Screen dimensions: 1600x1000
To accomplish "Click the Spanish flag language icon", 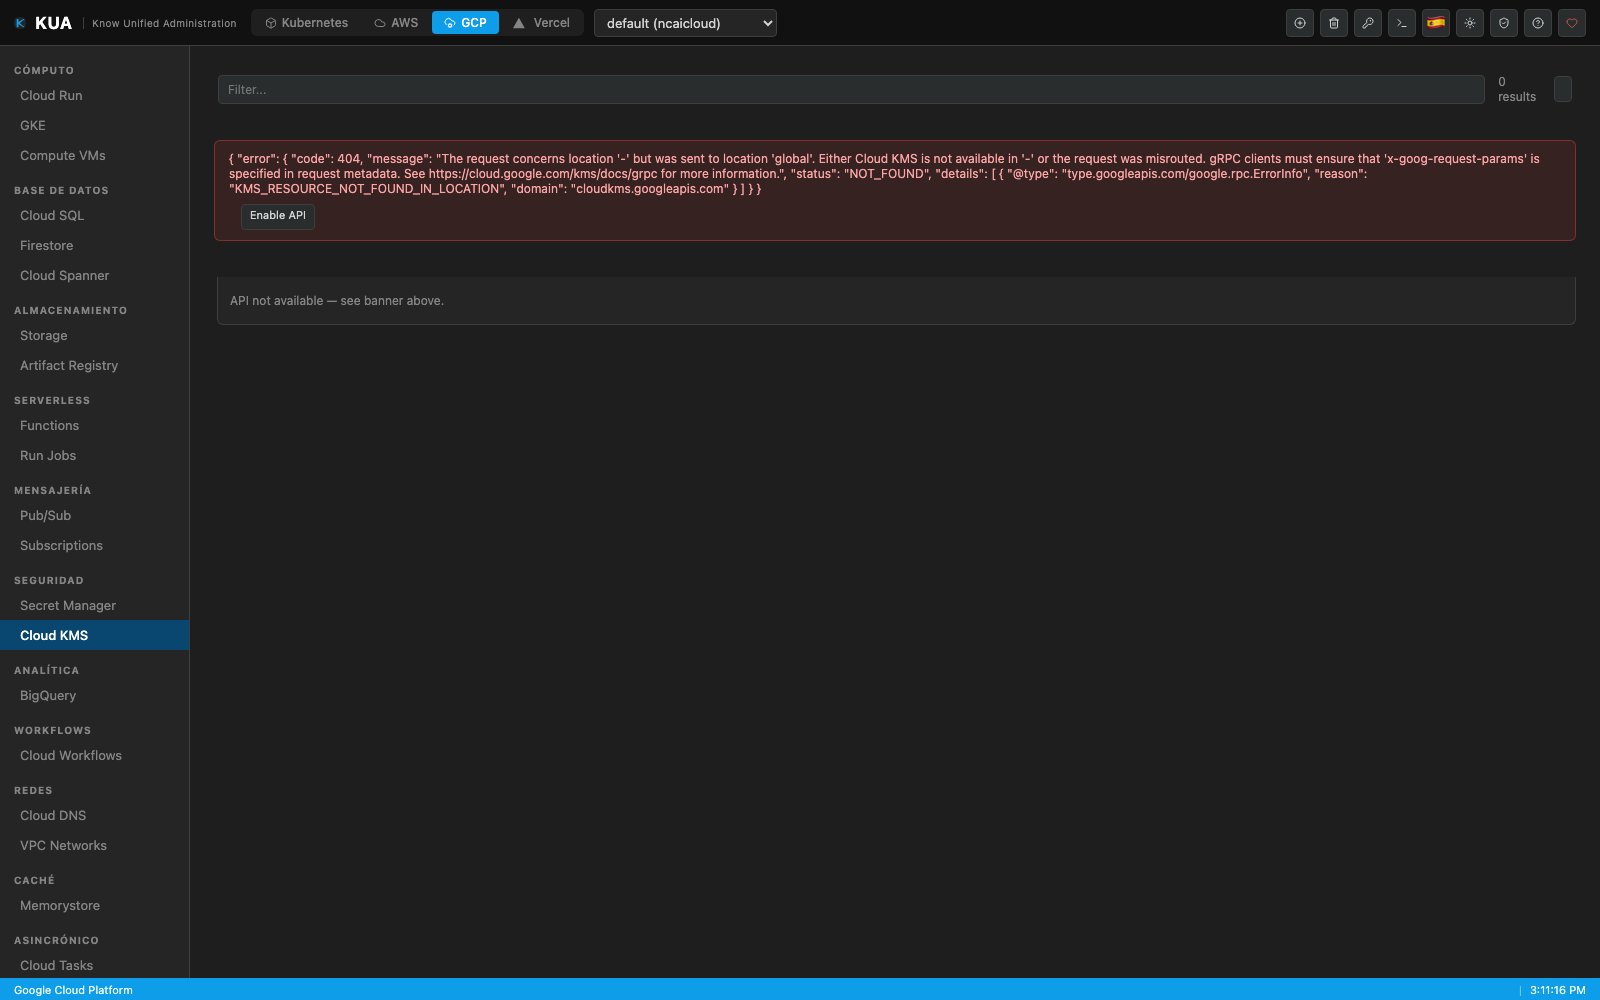I will (x=1436, y=23).
